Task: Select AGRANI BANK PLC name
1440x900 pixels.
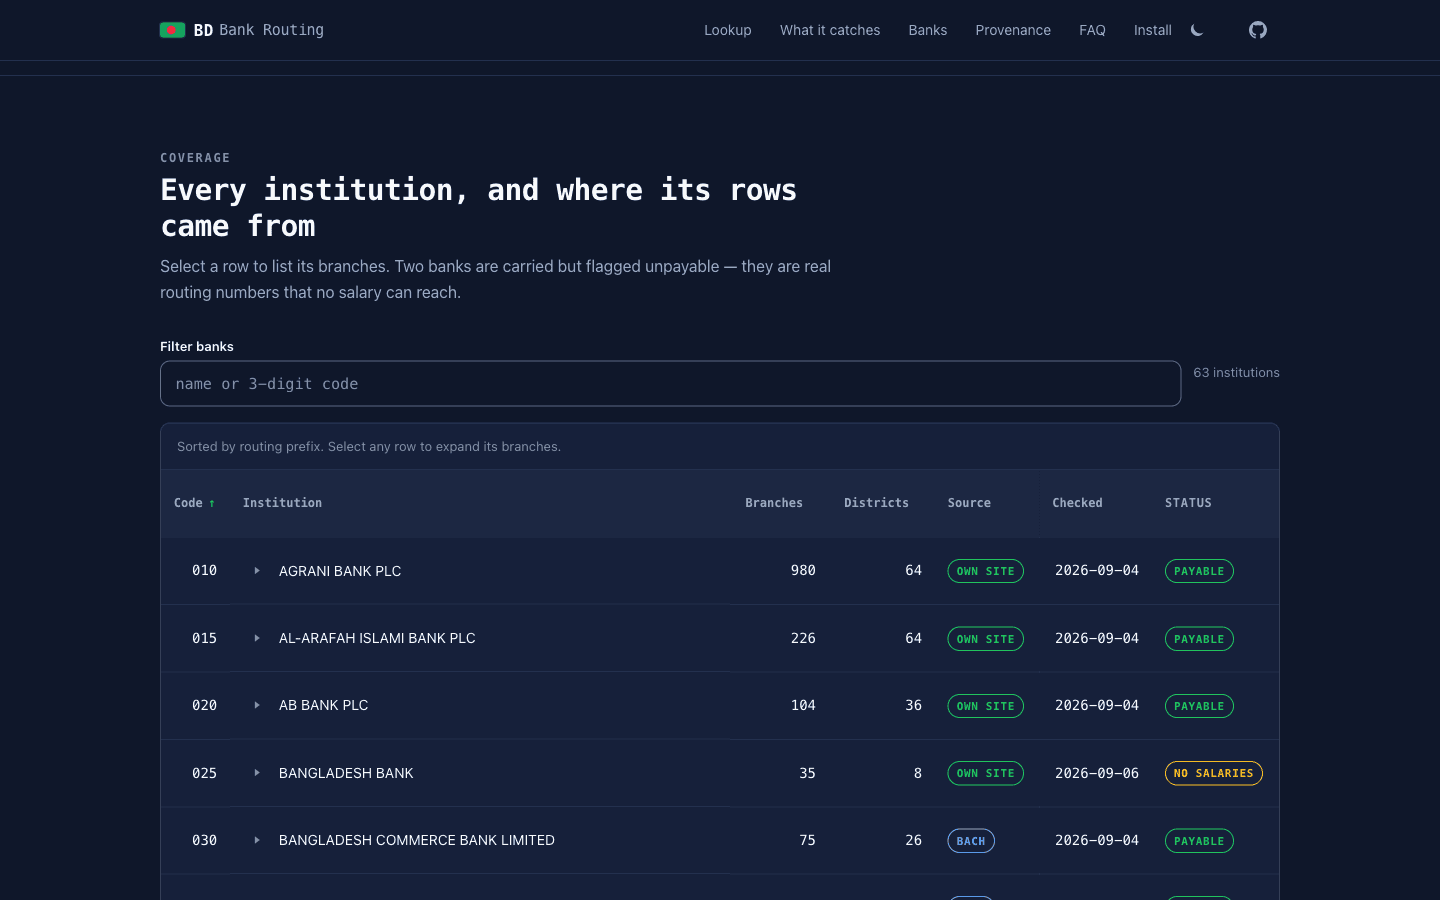Action: tap(340, 571)
